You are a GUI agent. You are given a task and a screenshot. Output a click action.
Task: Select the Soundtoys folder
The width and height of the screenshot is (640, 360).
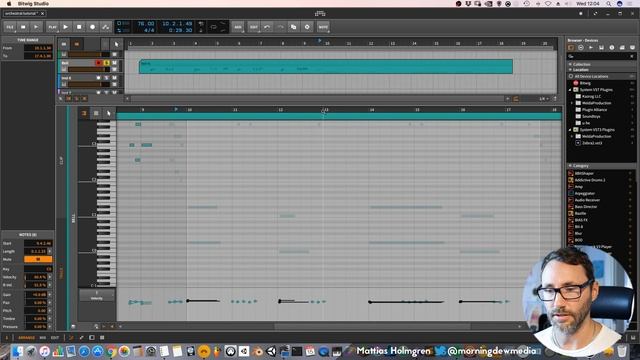pos(591,116)
